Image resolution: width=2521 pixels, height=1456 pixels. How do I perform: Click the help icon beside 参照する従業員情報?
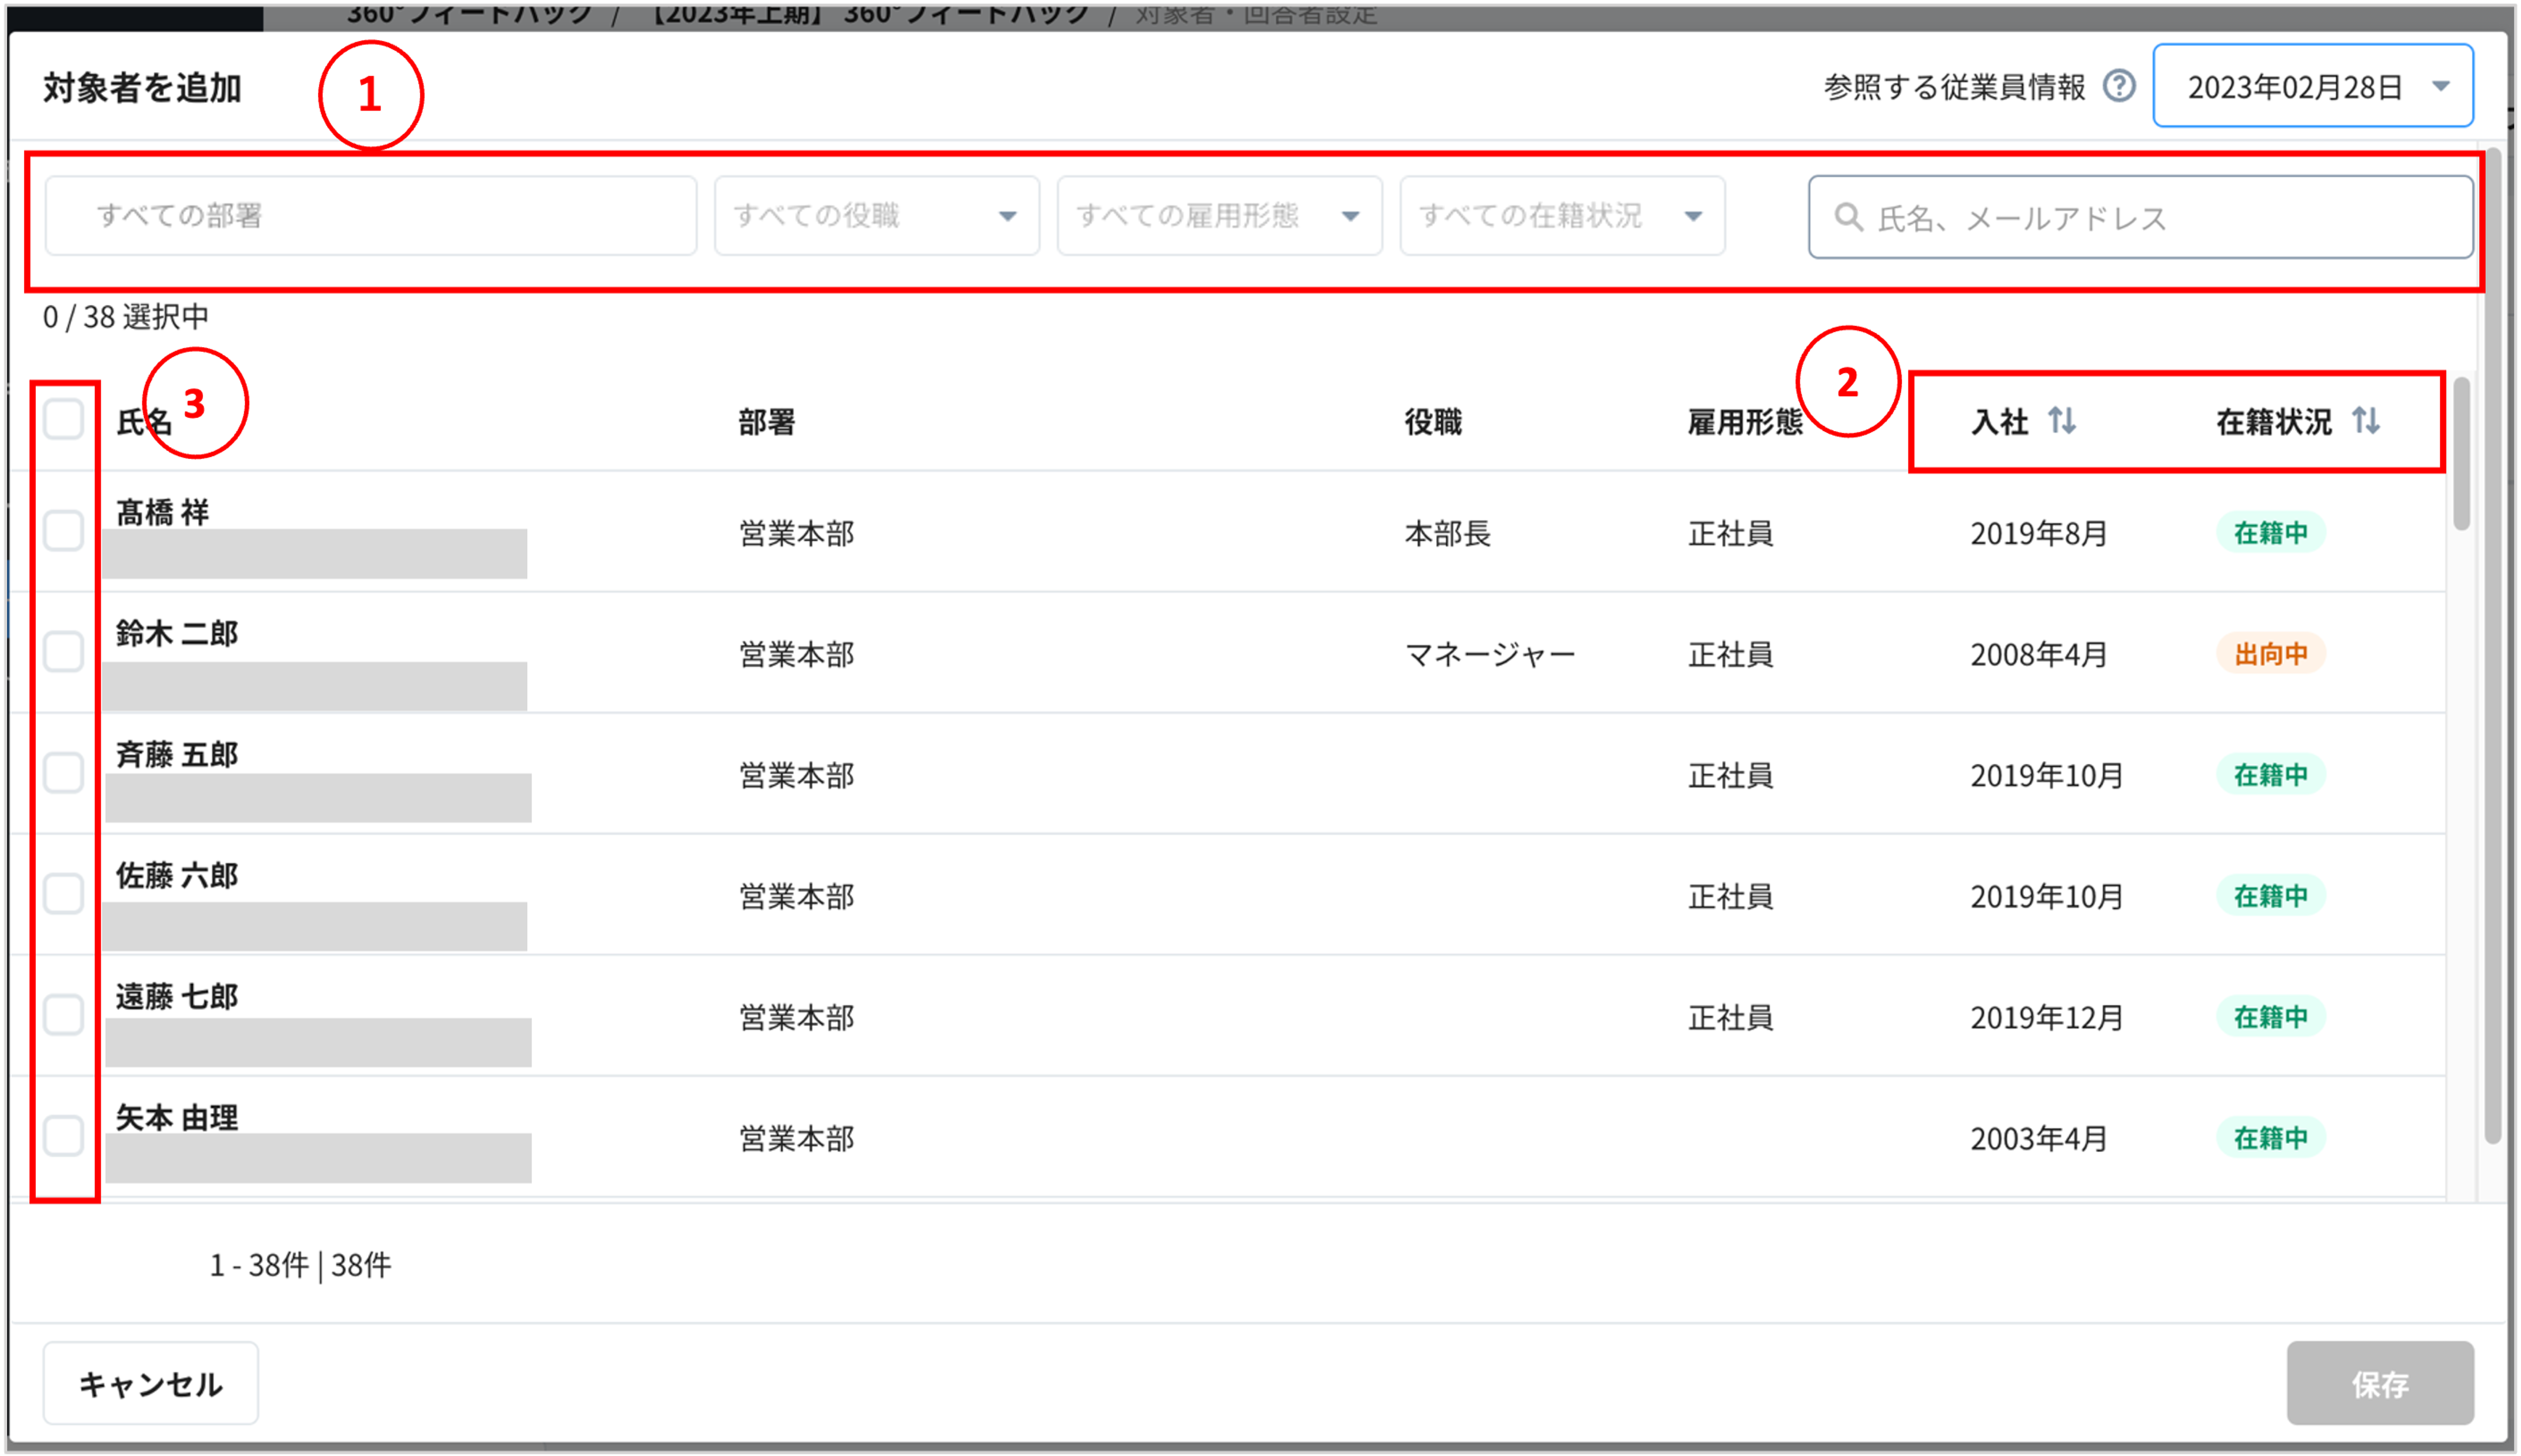coord(2119,86)
